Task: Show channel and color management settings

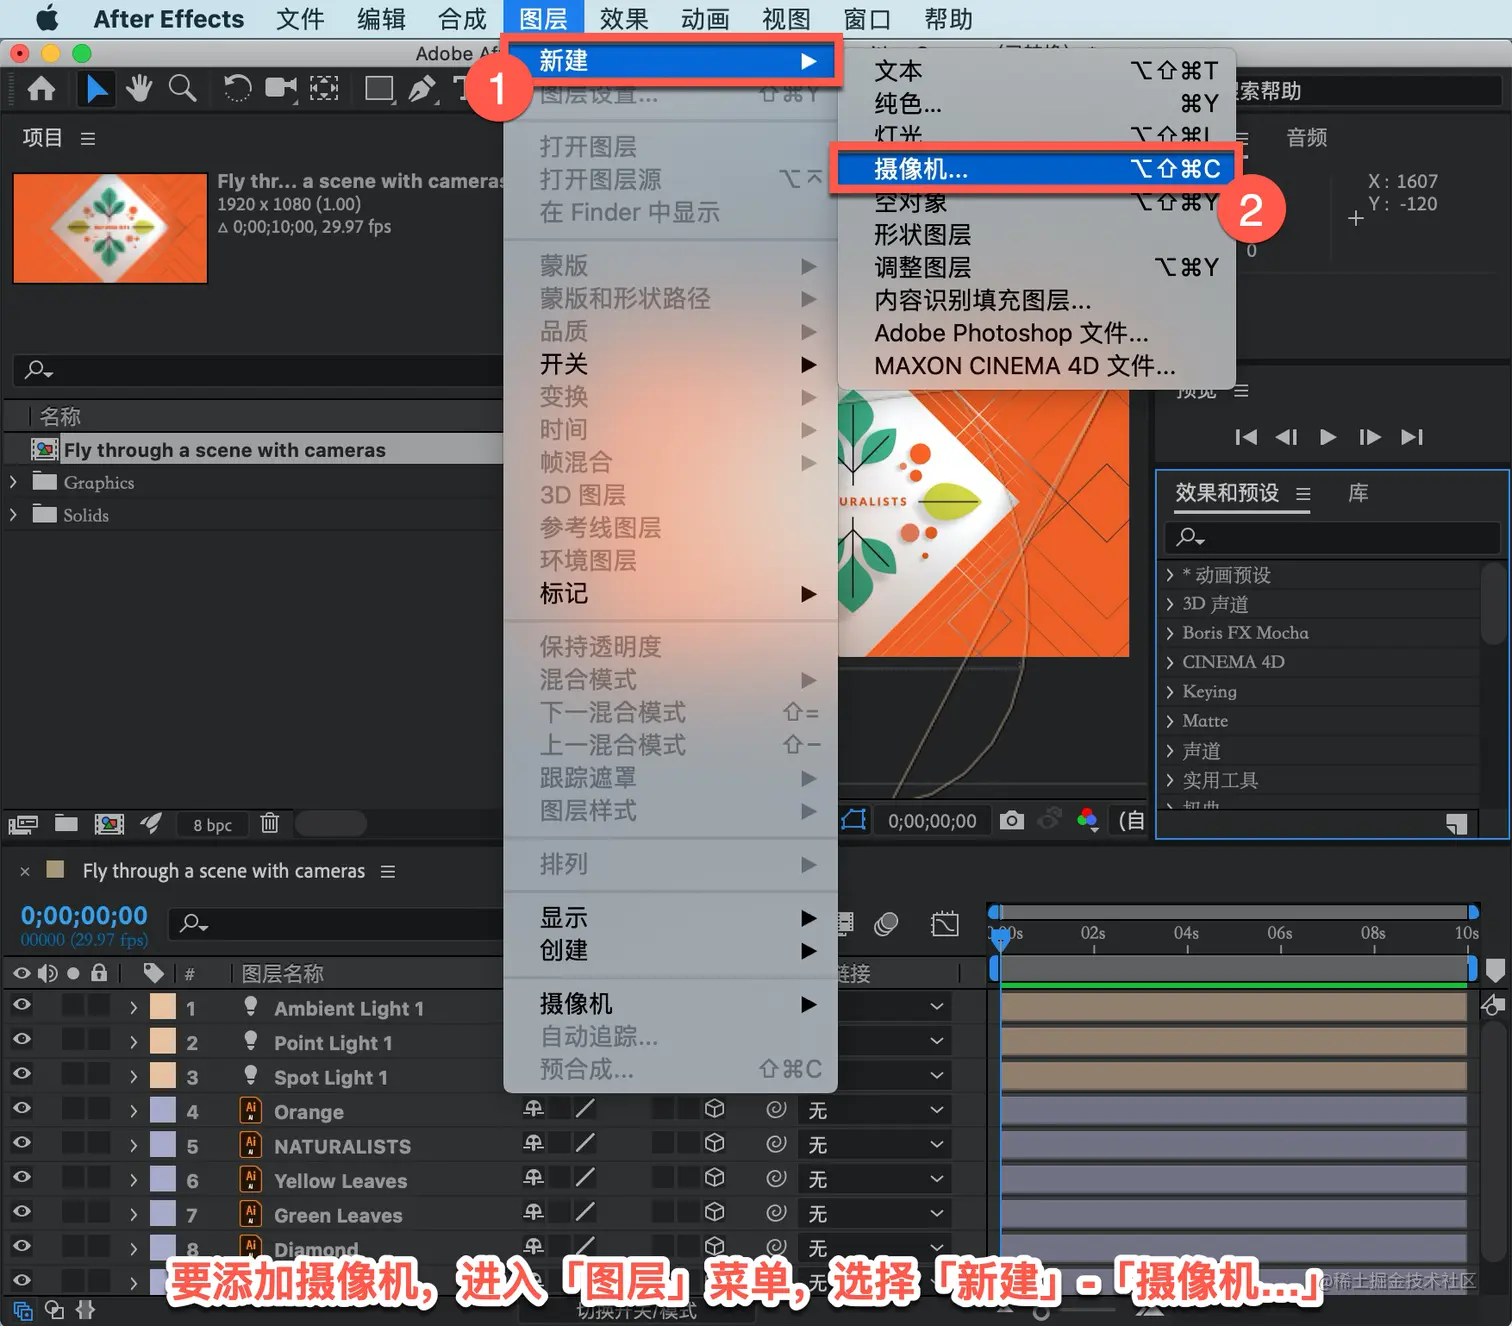Action: (x=1088, y=821)
